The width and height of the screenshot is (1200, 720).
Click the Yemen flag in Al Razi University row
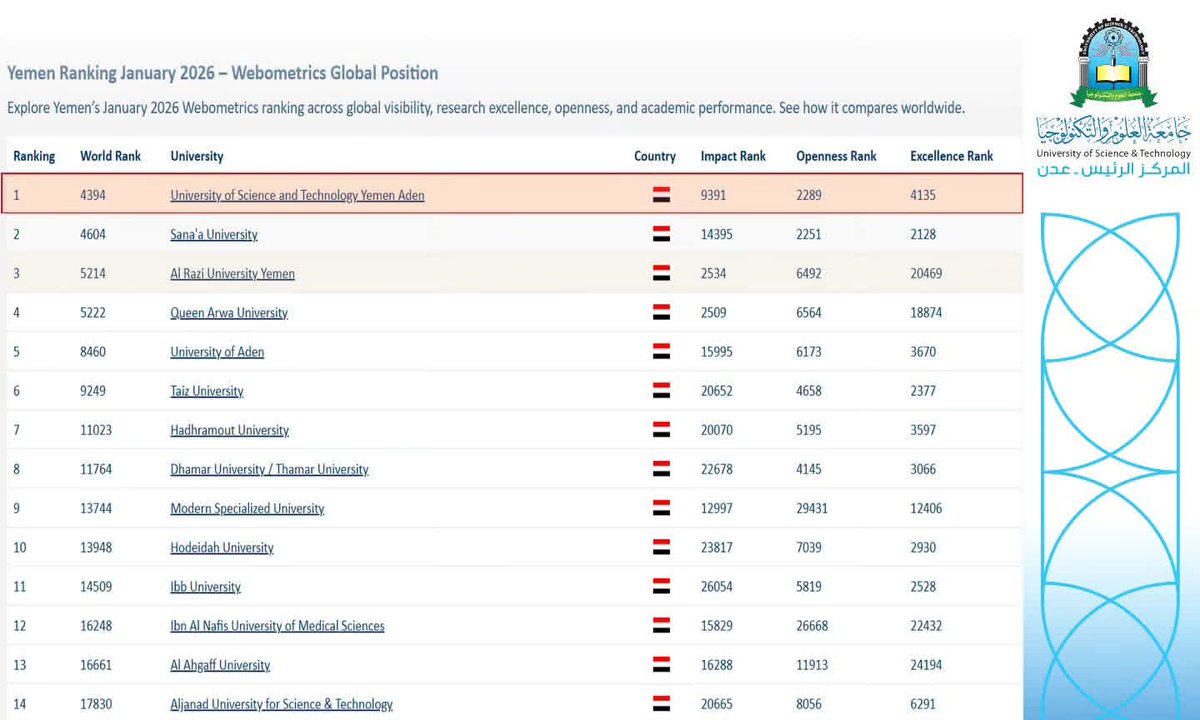coord(661,274)
